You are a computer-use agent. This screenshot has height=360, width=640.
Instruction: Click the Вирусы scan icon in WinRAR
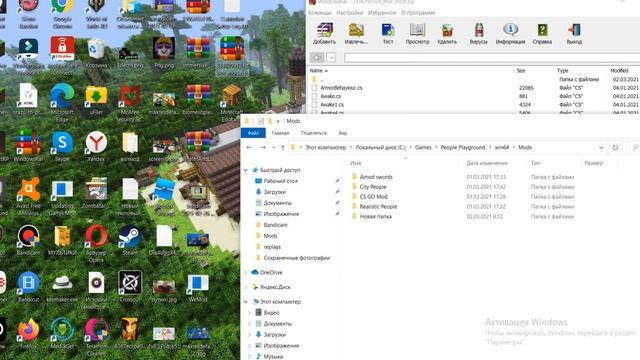tap(478, 33)
